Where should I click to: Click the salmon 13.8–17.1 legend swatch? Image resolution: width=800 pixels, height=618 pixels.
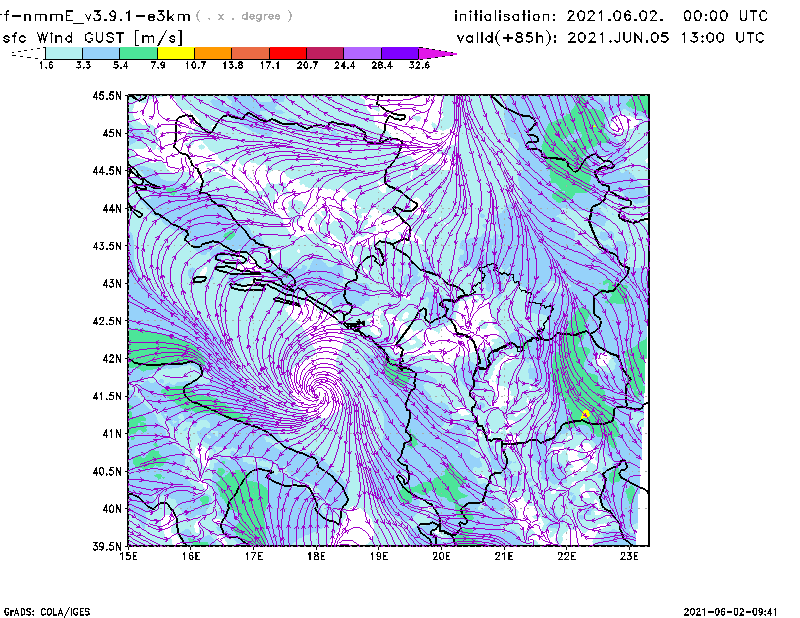[x=251, y=53]
